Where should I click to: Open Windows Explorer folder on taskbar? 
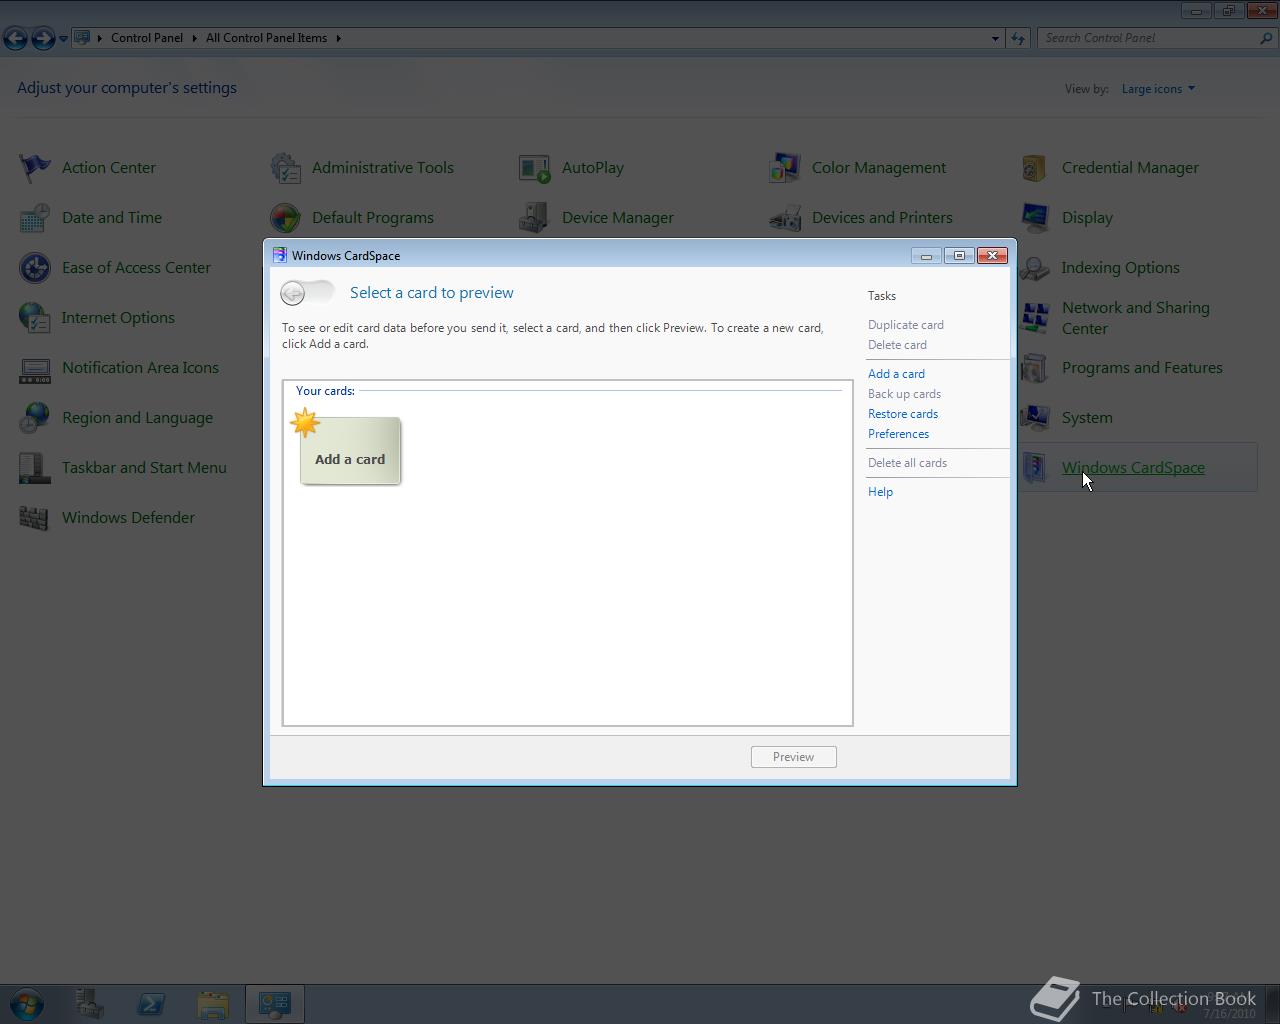pyautogui.click(x=213, y=1004)
